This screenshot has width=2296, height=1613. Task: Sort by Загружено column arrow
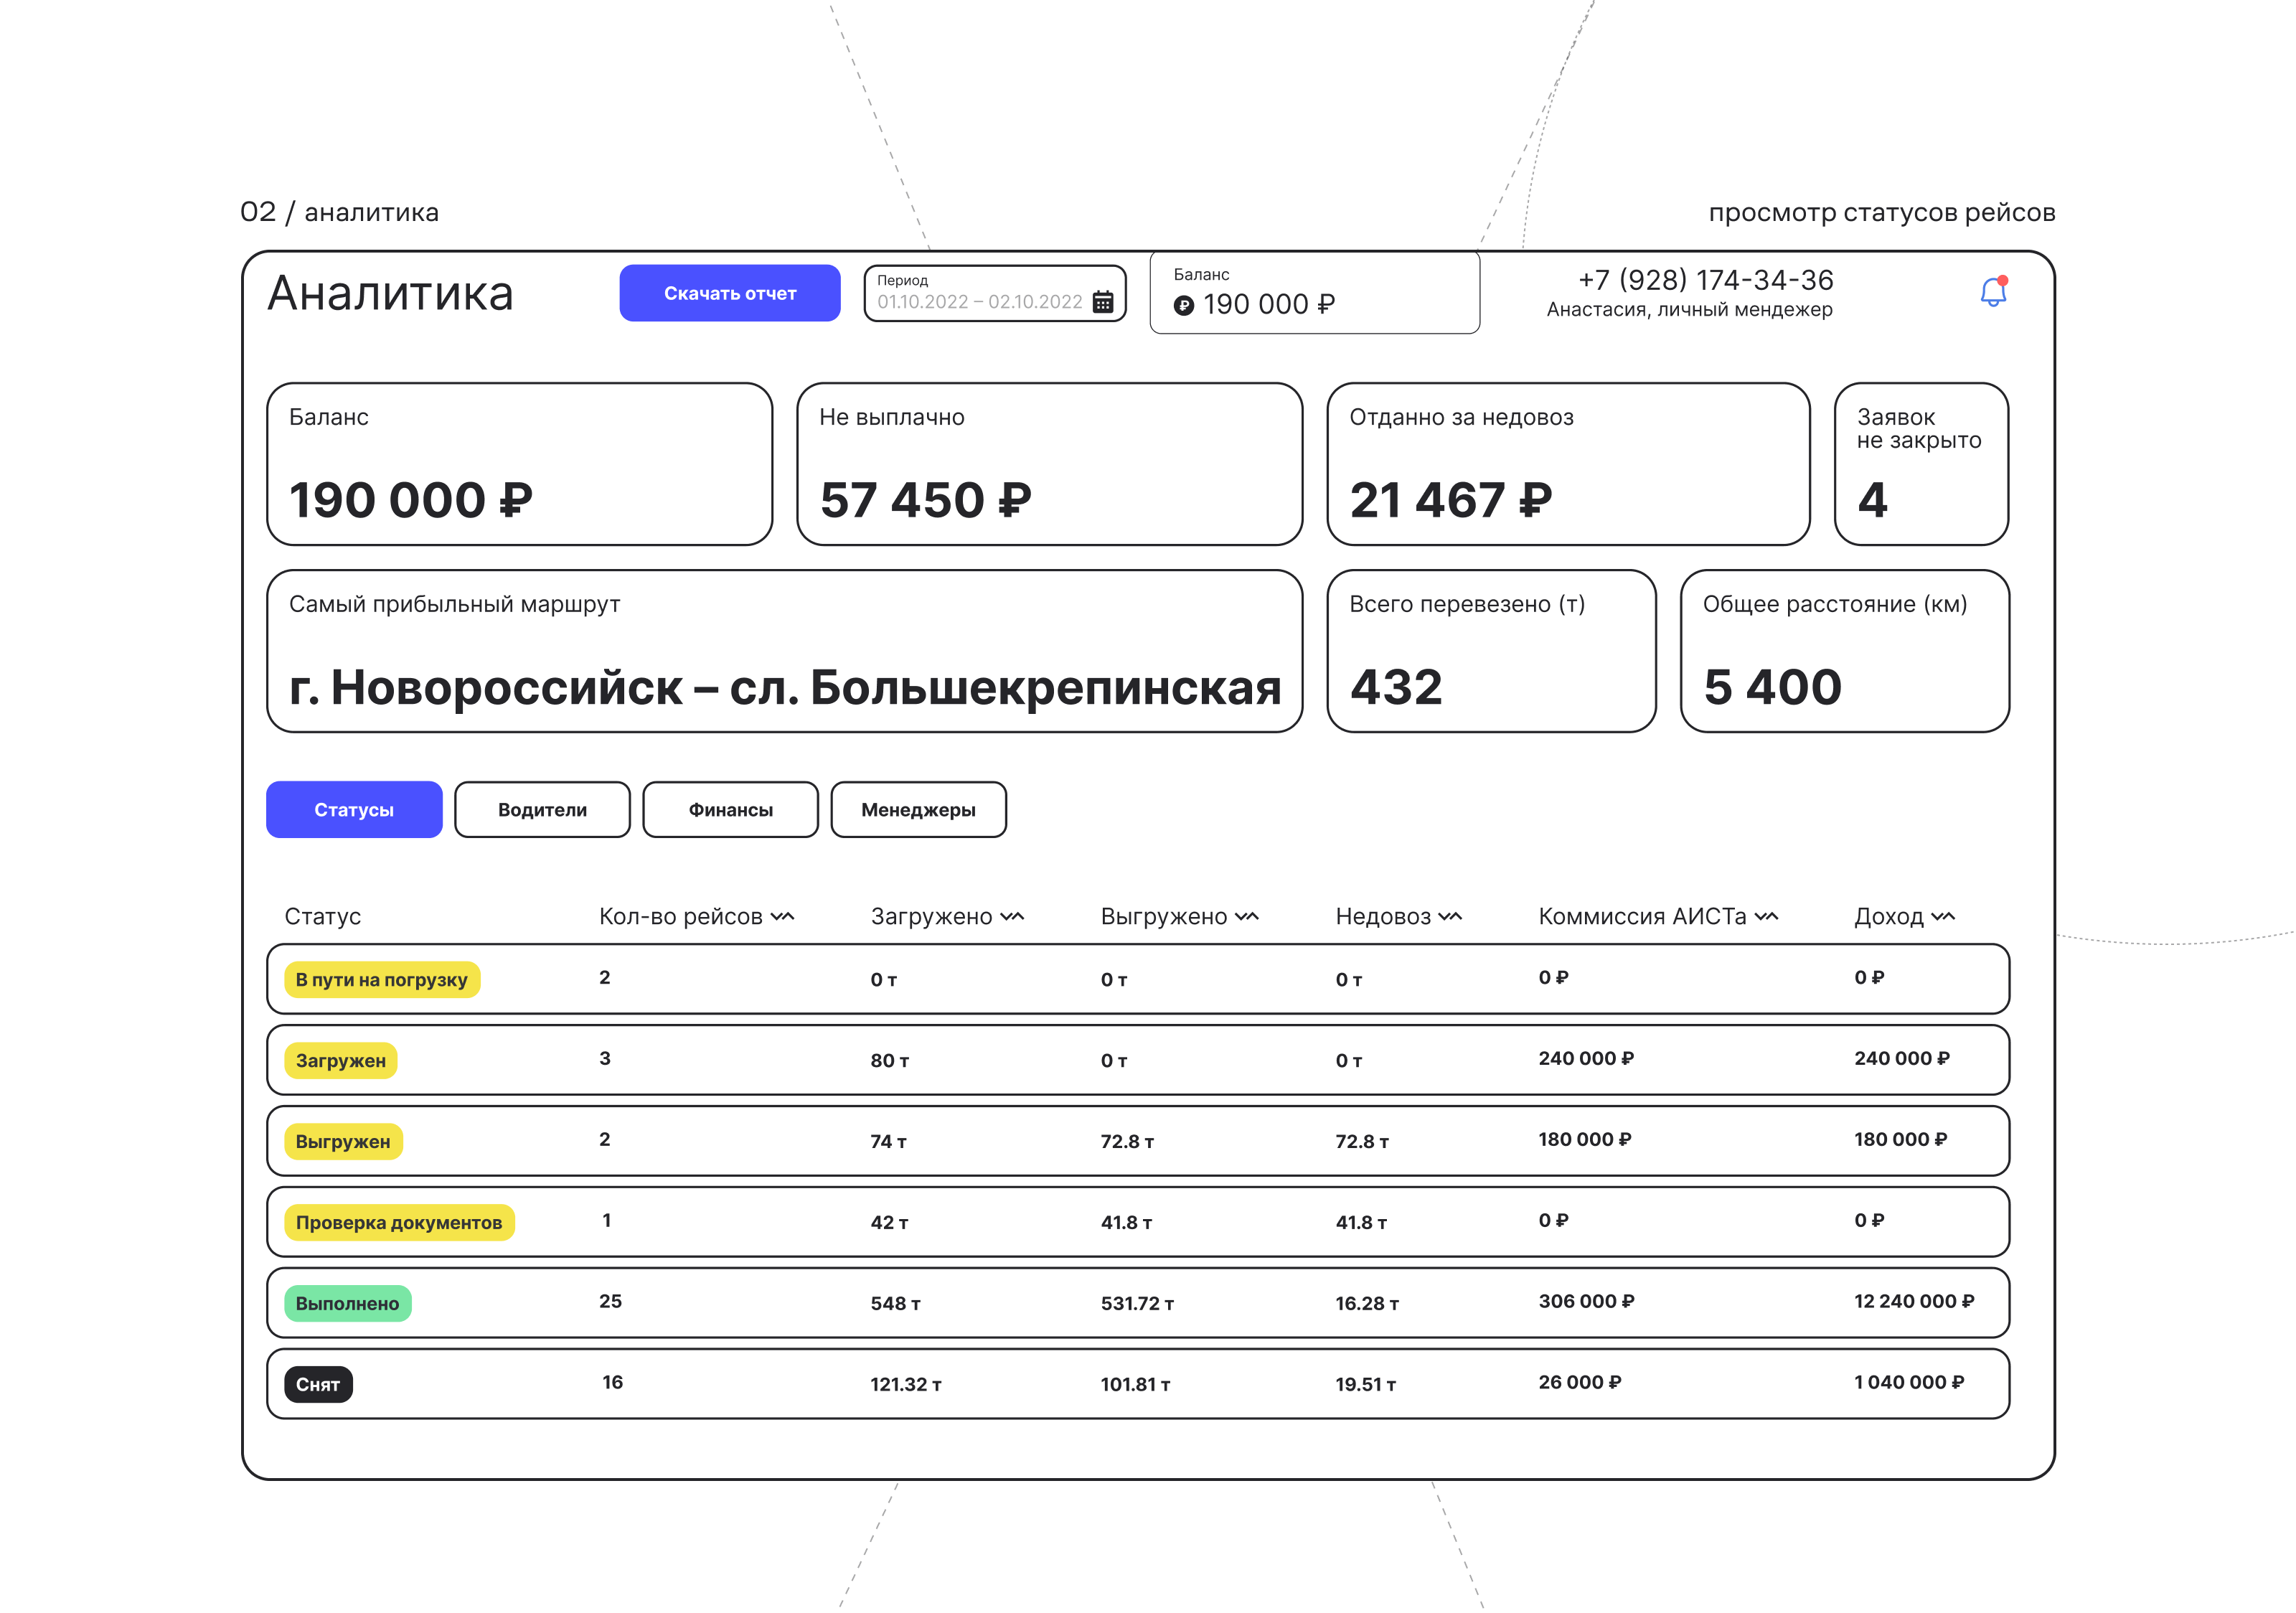(x=1012, y=916)
